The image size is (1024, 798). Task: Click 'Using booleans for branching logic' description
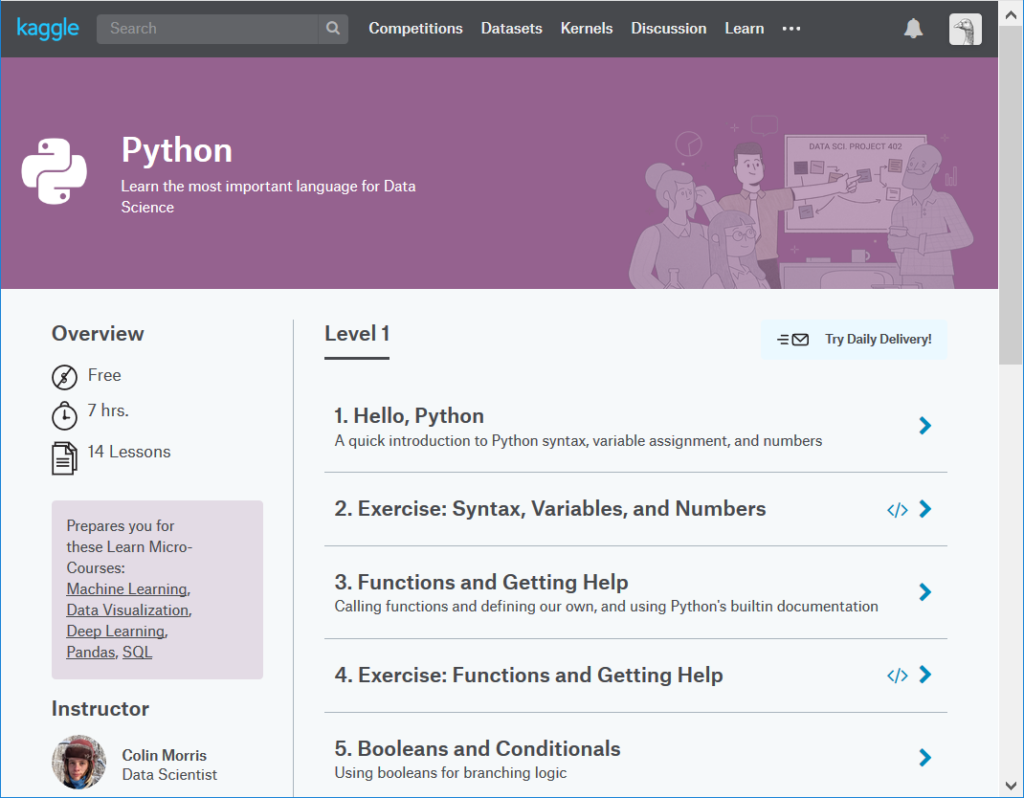point(451,773)
